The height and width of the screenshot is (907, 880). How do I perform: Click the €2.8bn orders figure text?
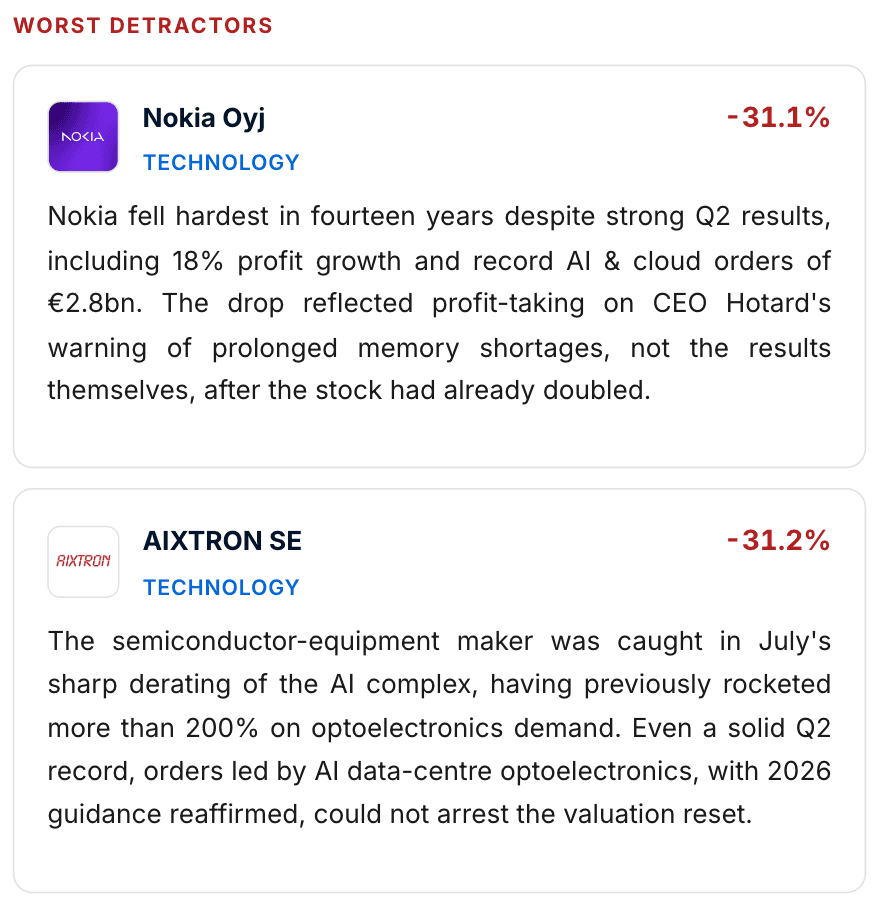[x=95, y=303]
